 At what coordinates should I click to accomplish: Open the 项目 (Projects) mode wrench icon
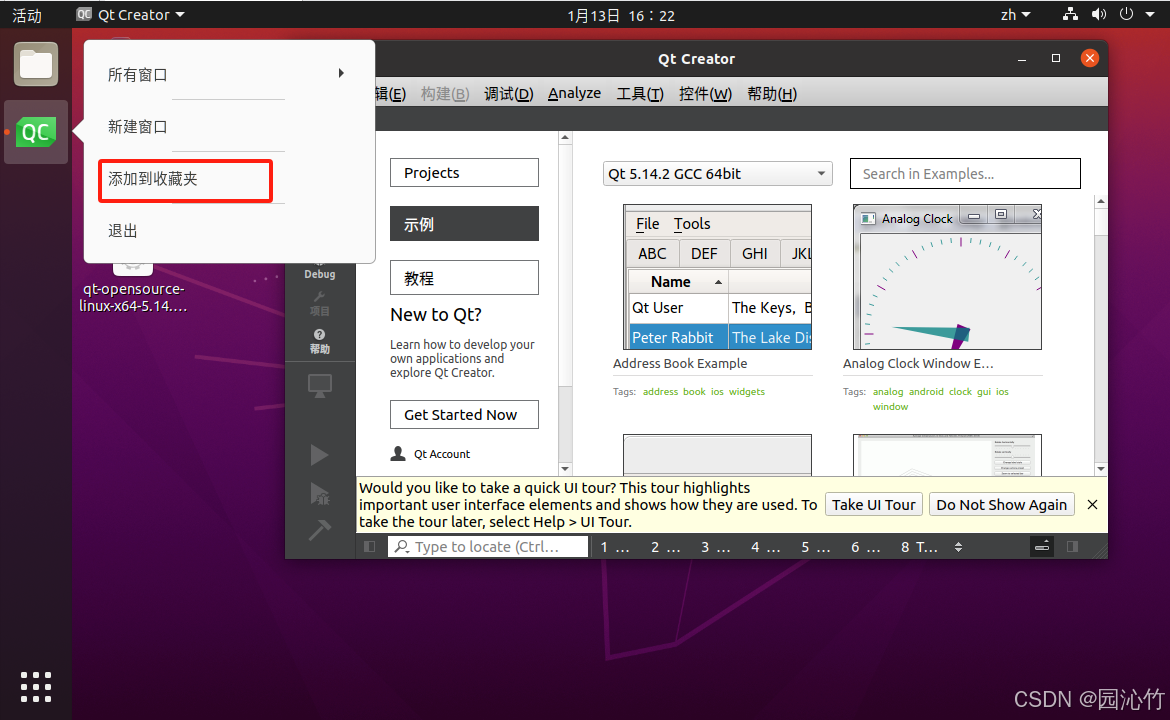click(319, 304)
